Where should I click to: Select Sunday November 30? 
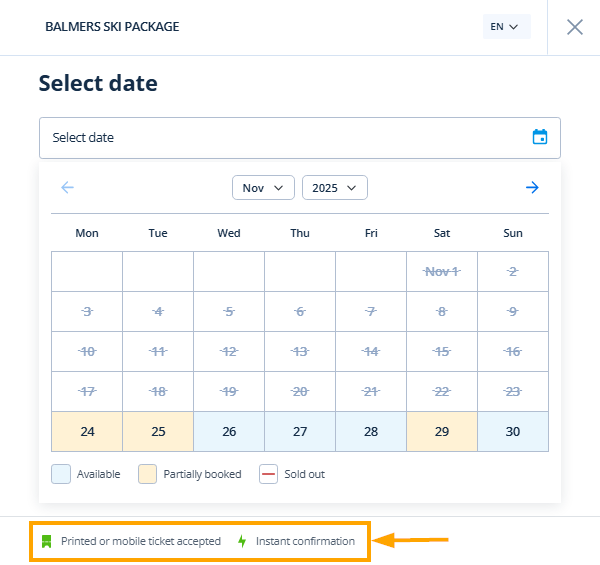513,431
